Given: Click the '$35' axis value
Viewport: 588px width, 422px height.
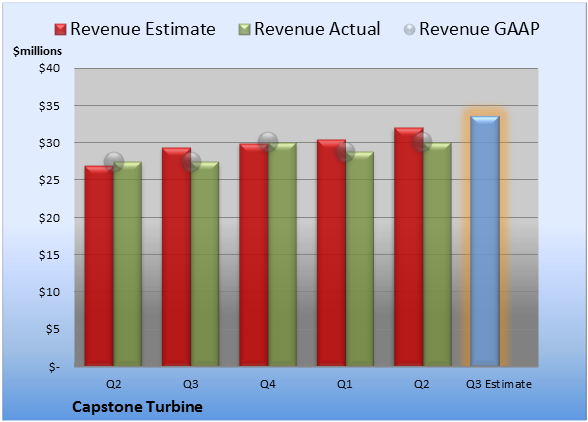Looking at the screenshot, I should tap(50, 106).
